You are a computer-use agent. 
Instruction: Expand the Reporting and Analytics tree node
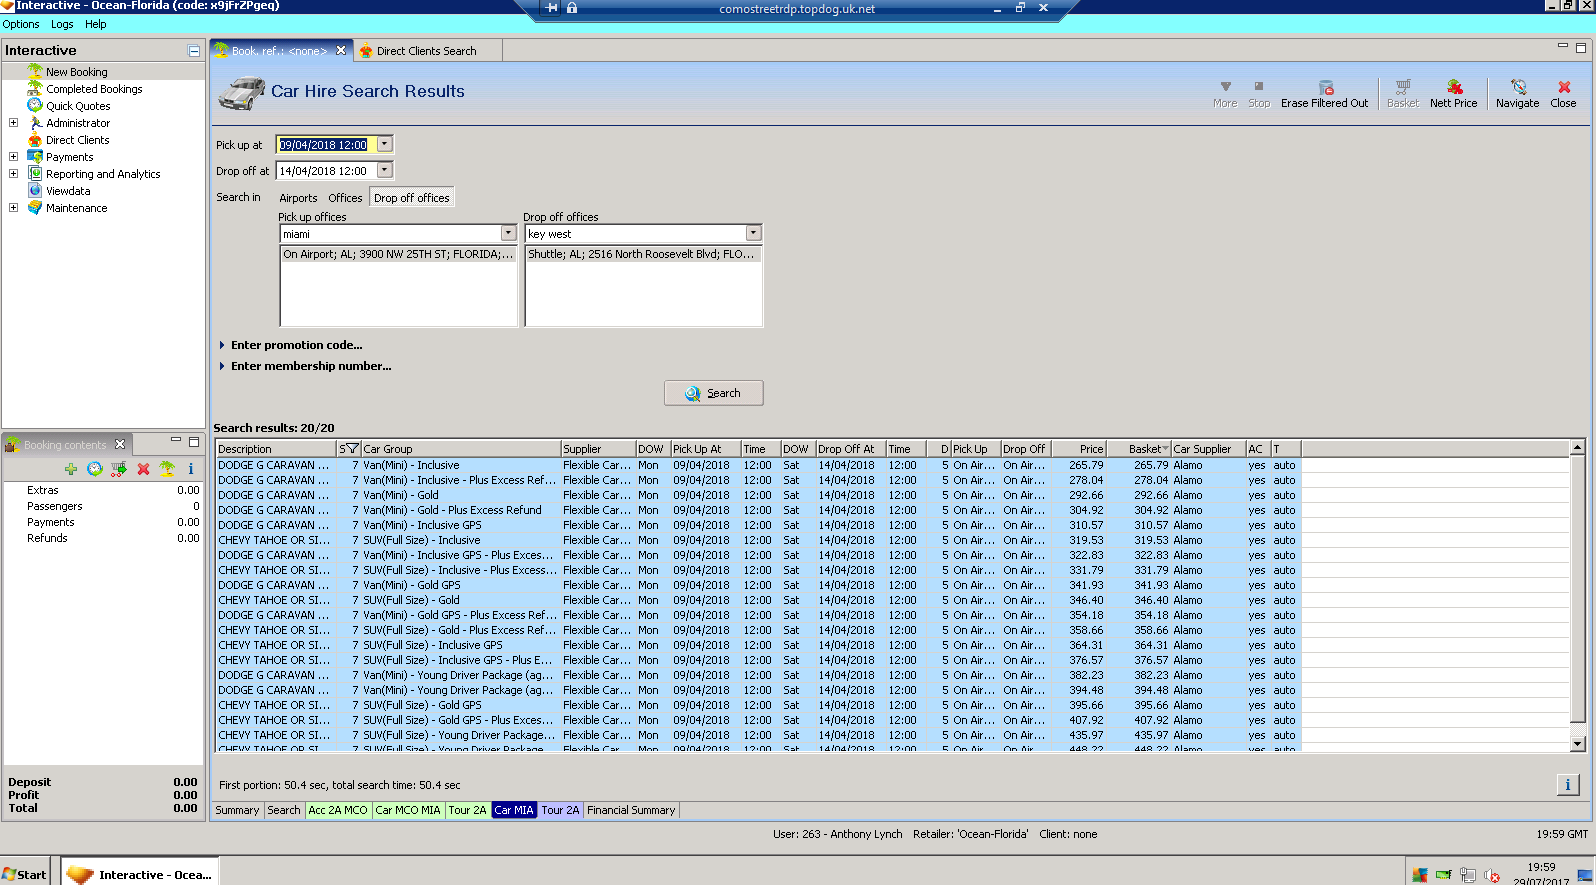pyautogui.click(x=13, y=174)
